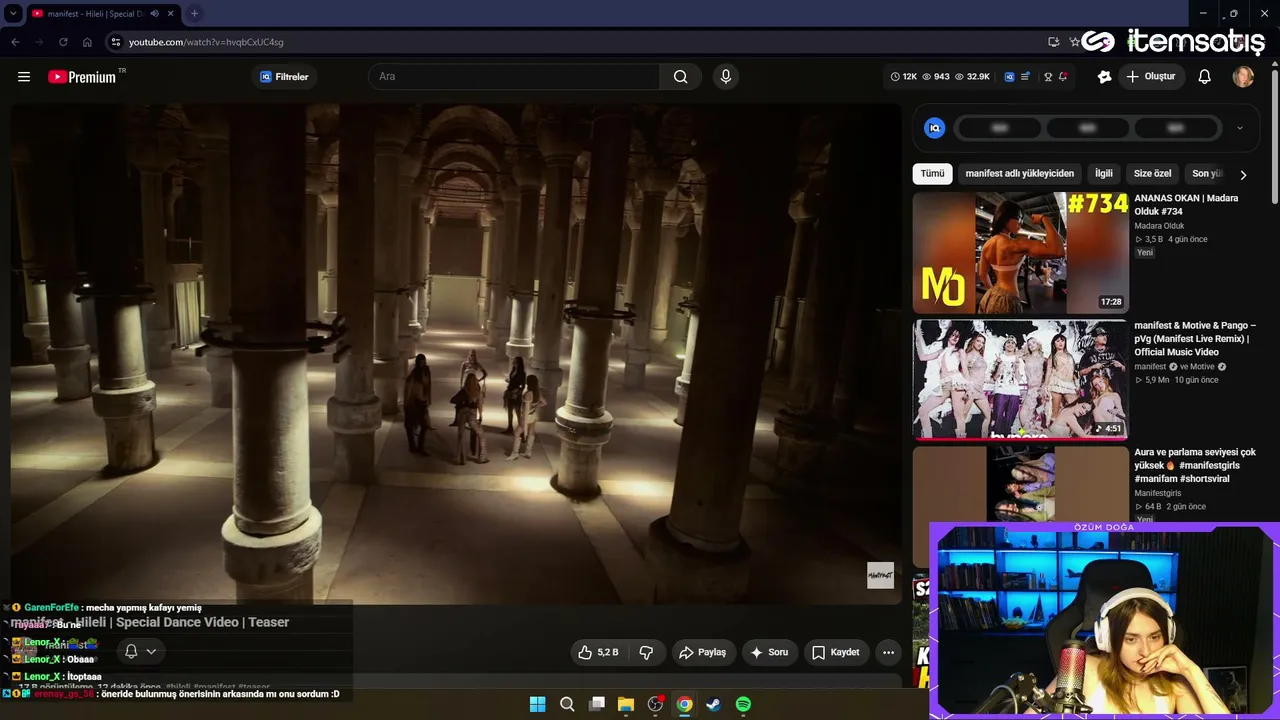This screenshot has width=1280, height=720.
Task: Click the youtube.com address bar URL
Action: tap(206, 42)
